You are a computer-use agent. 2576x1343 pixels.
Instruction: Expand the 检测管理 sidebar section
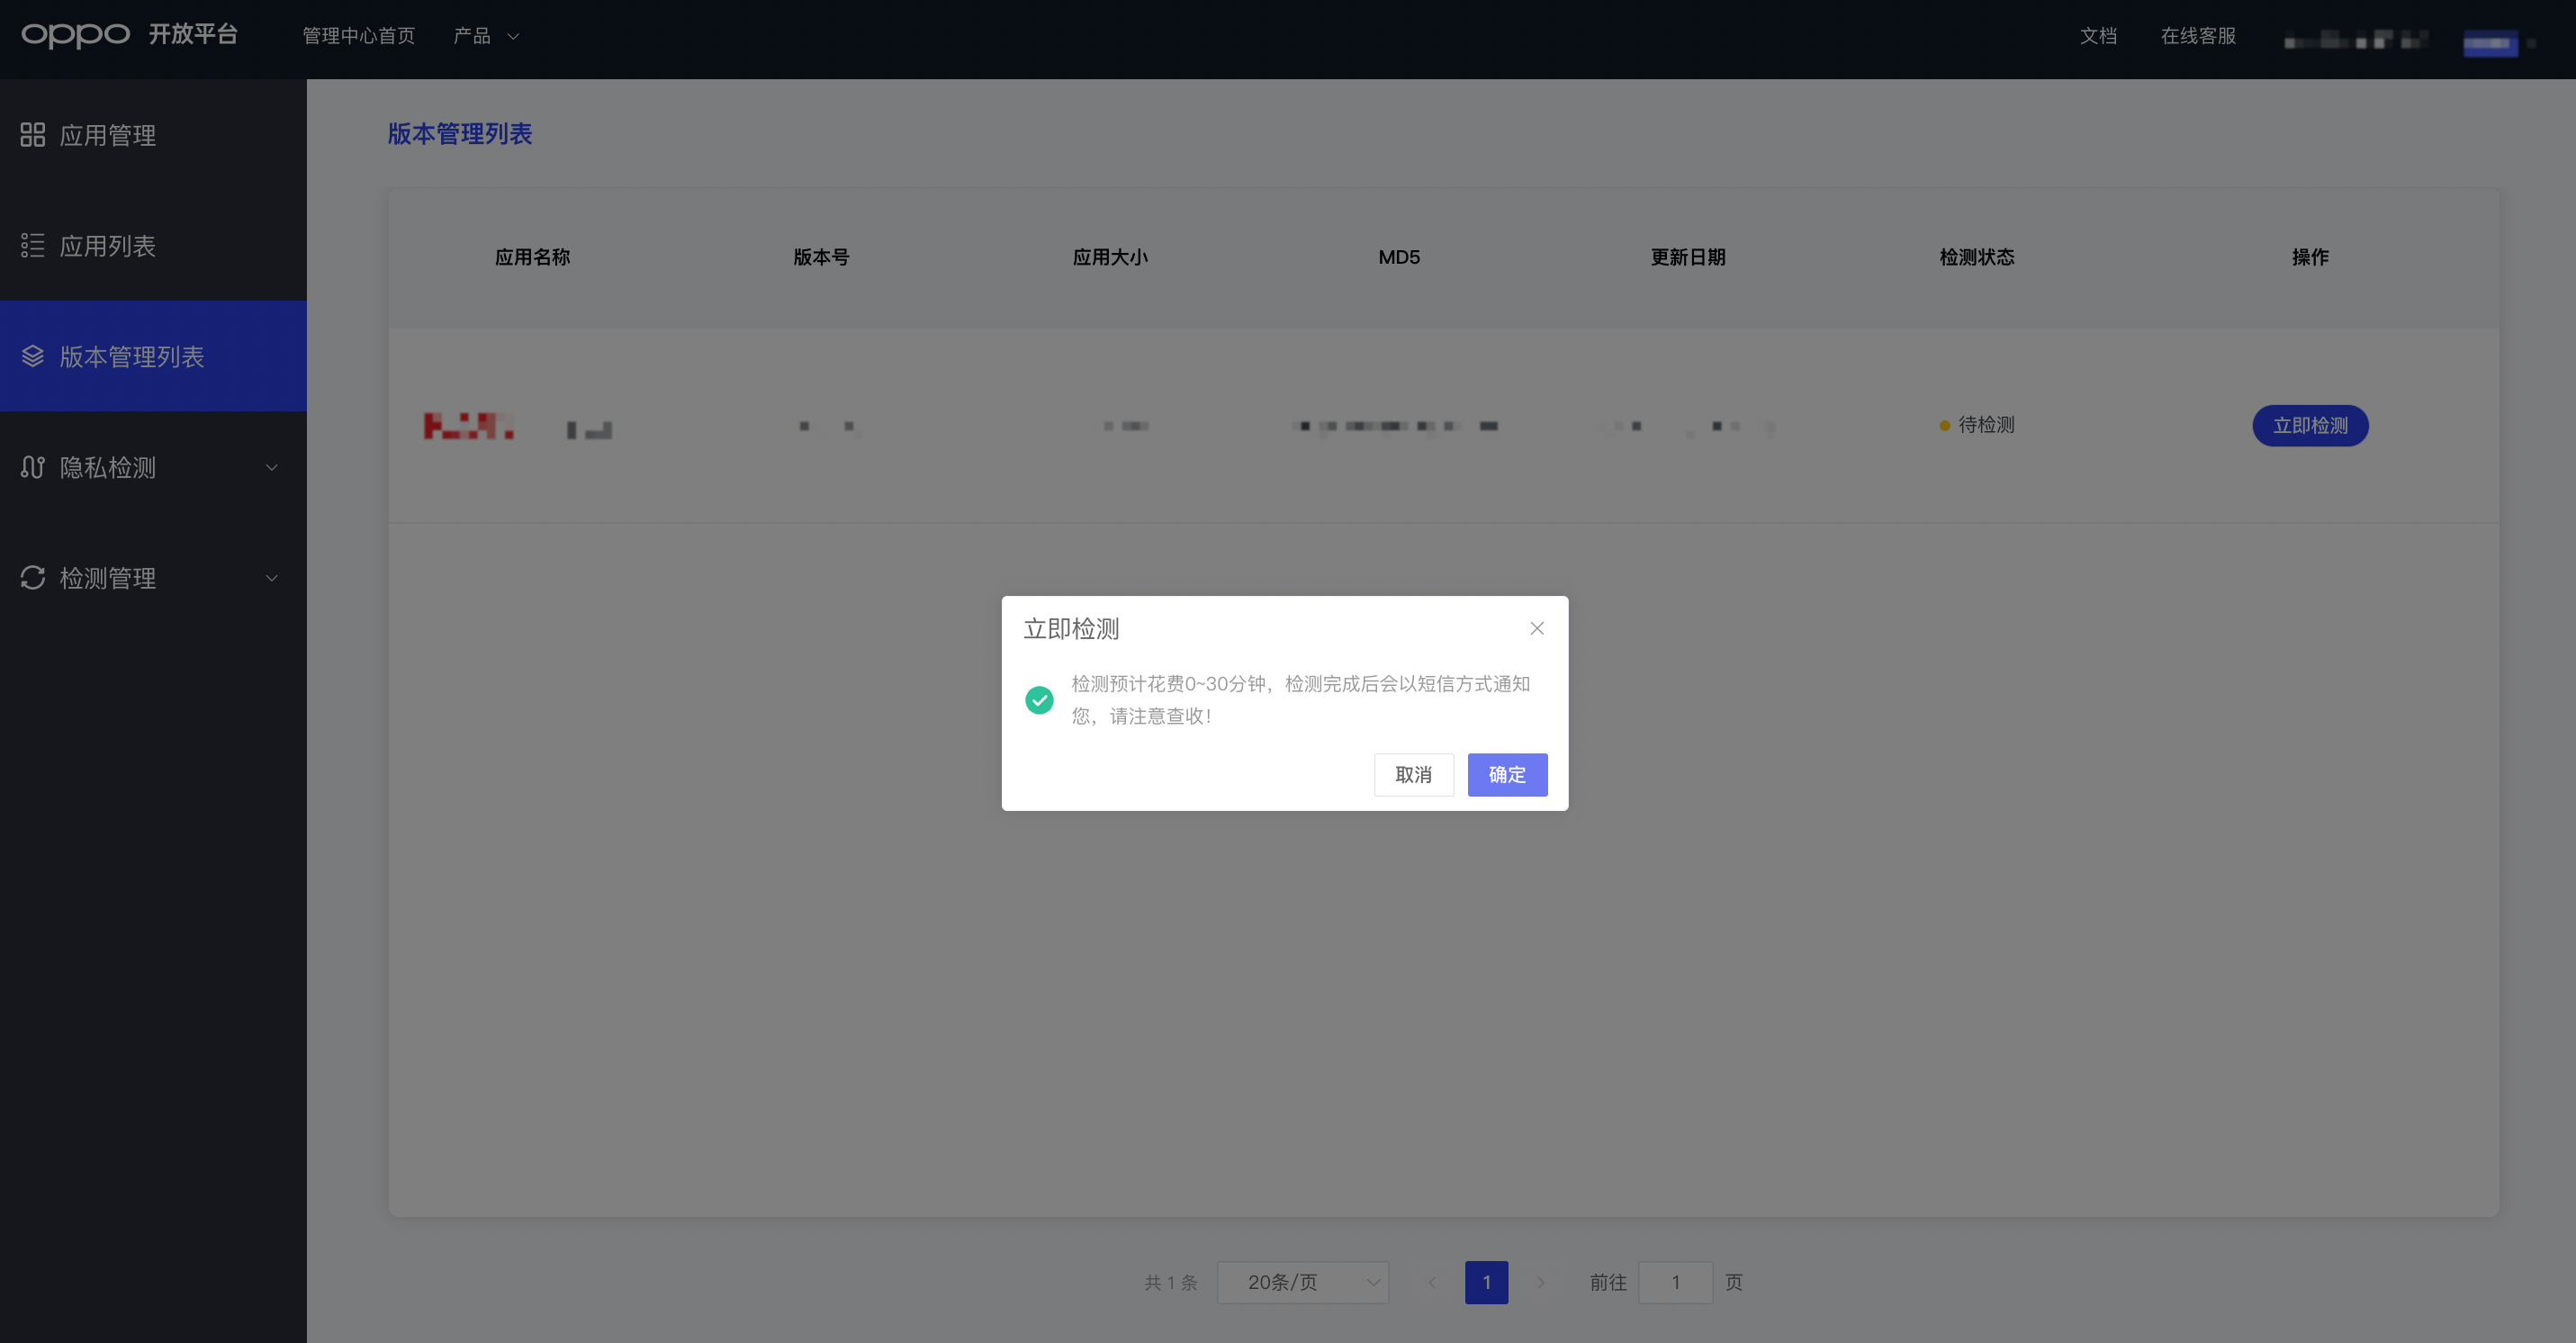point(271,578)
